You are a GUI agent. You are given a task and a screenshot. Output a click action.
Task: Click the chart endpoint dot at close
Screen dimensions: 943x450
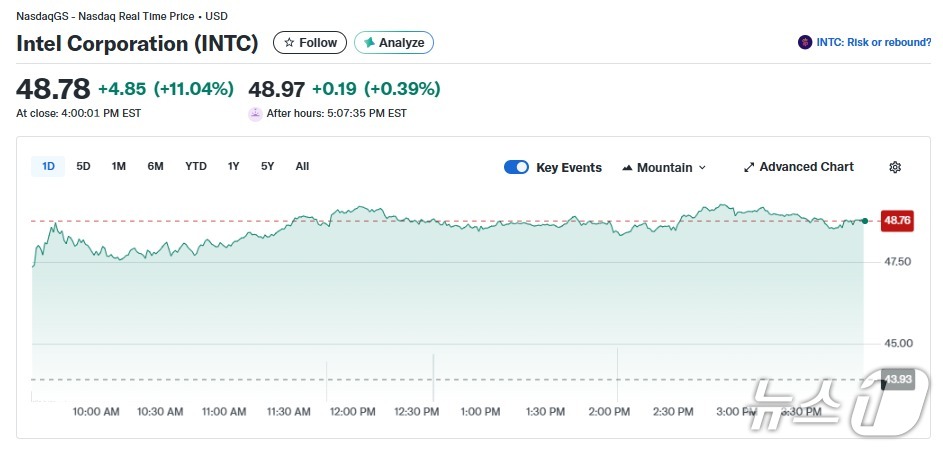click(x=864, y=220)
